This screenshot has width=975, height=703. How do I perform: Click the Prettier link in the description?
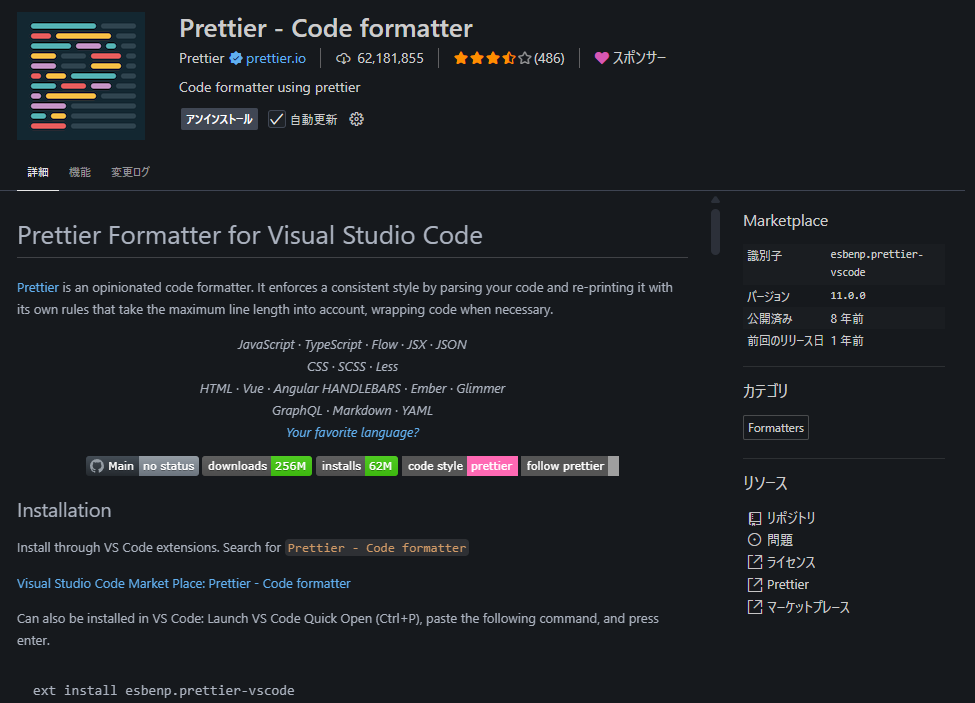click(37, 287)
